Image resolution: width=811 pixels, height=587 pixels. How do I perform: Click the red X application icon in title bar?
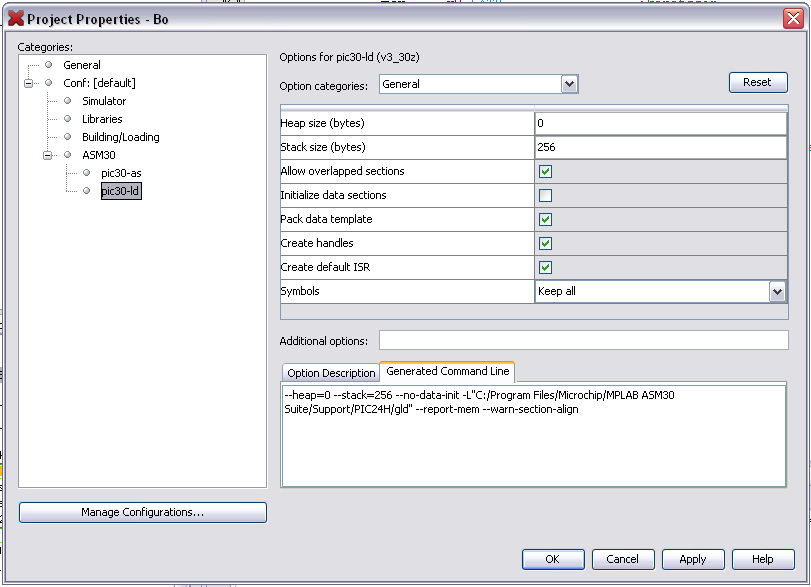click(x=16, y=18)
